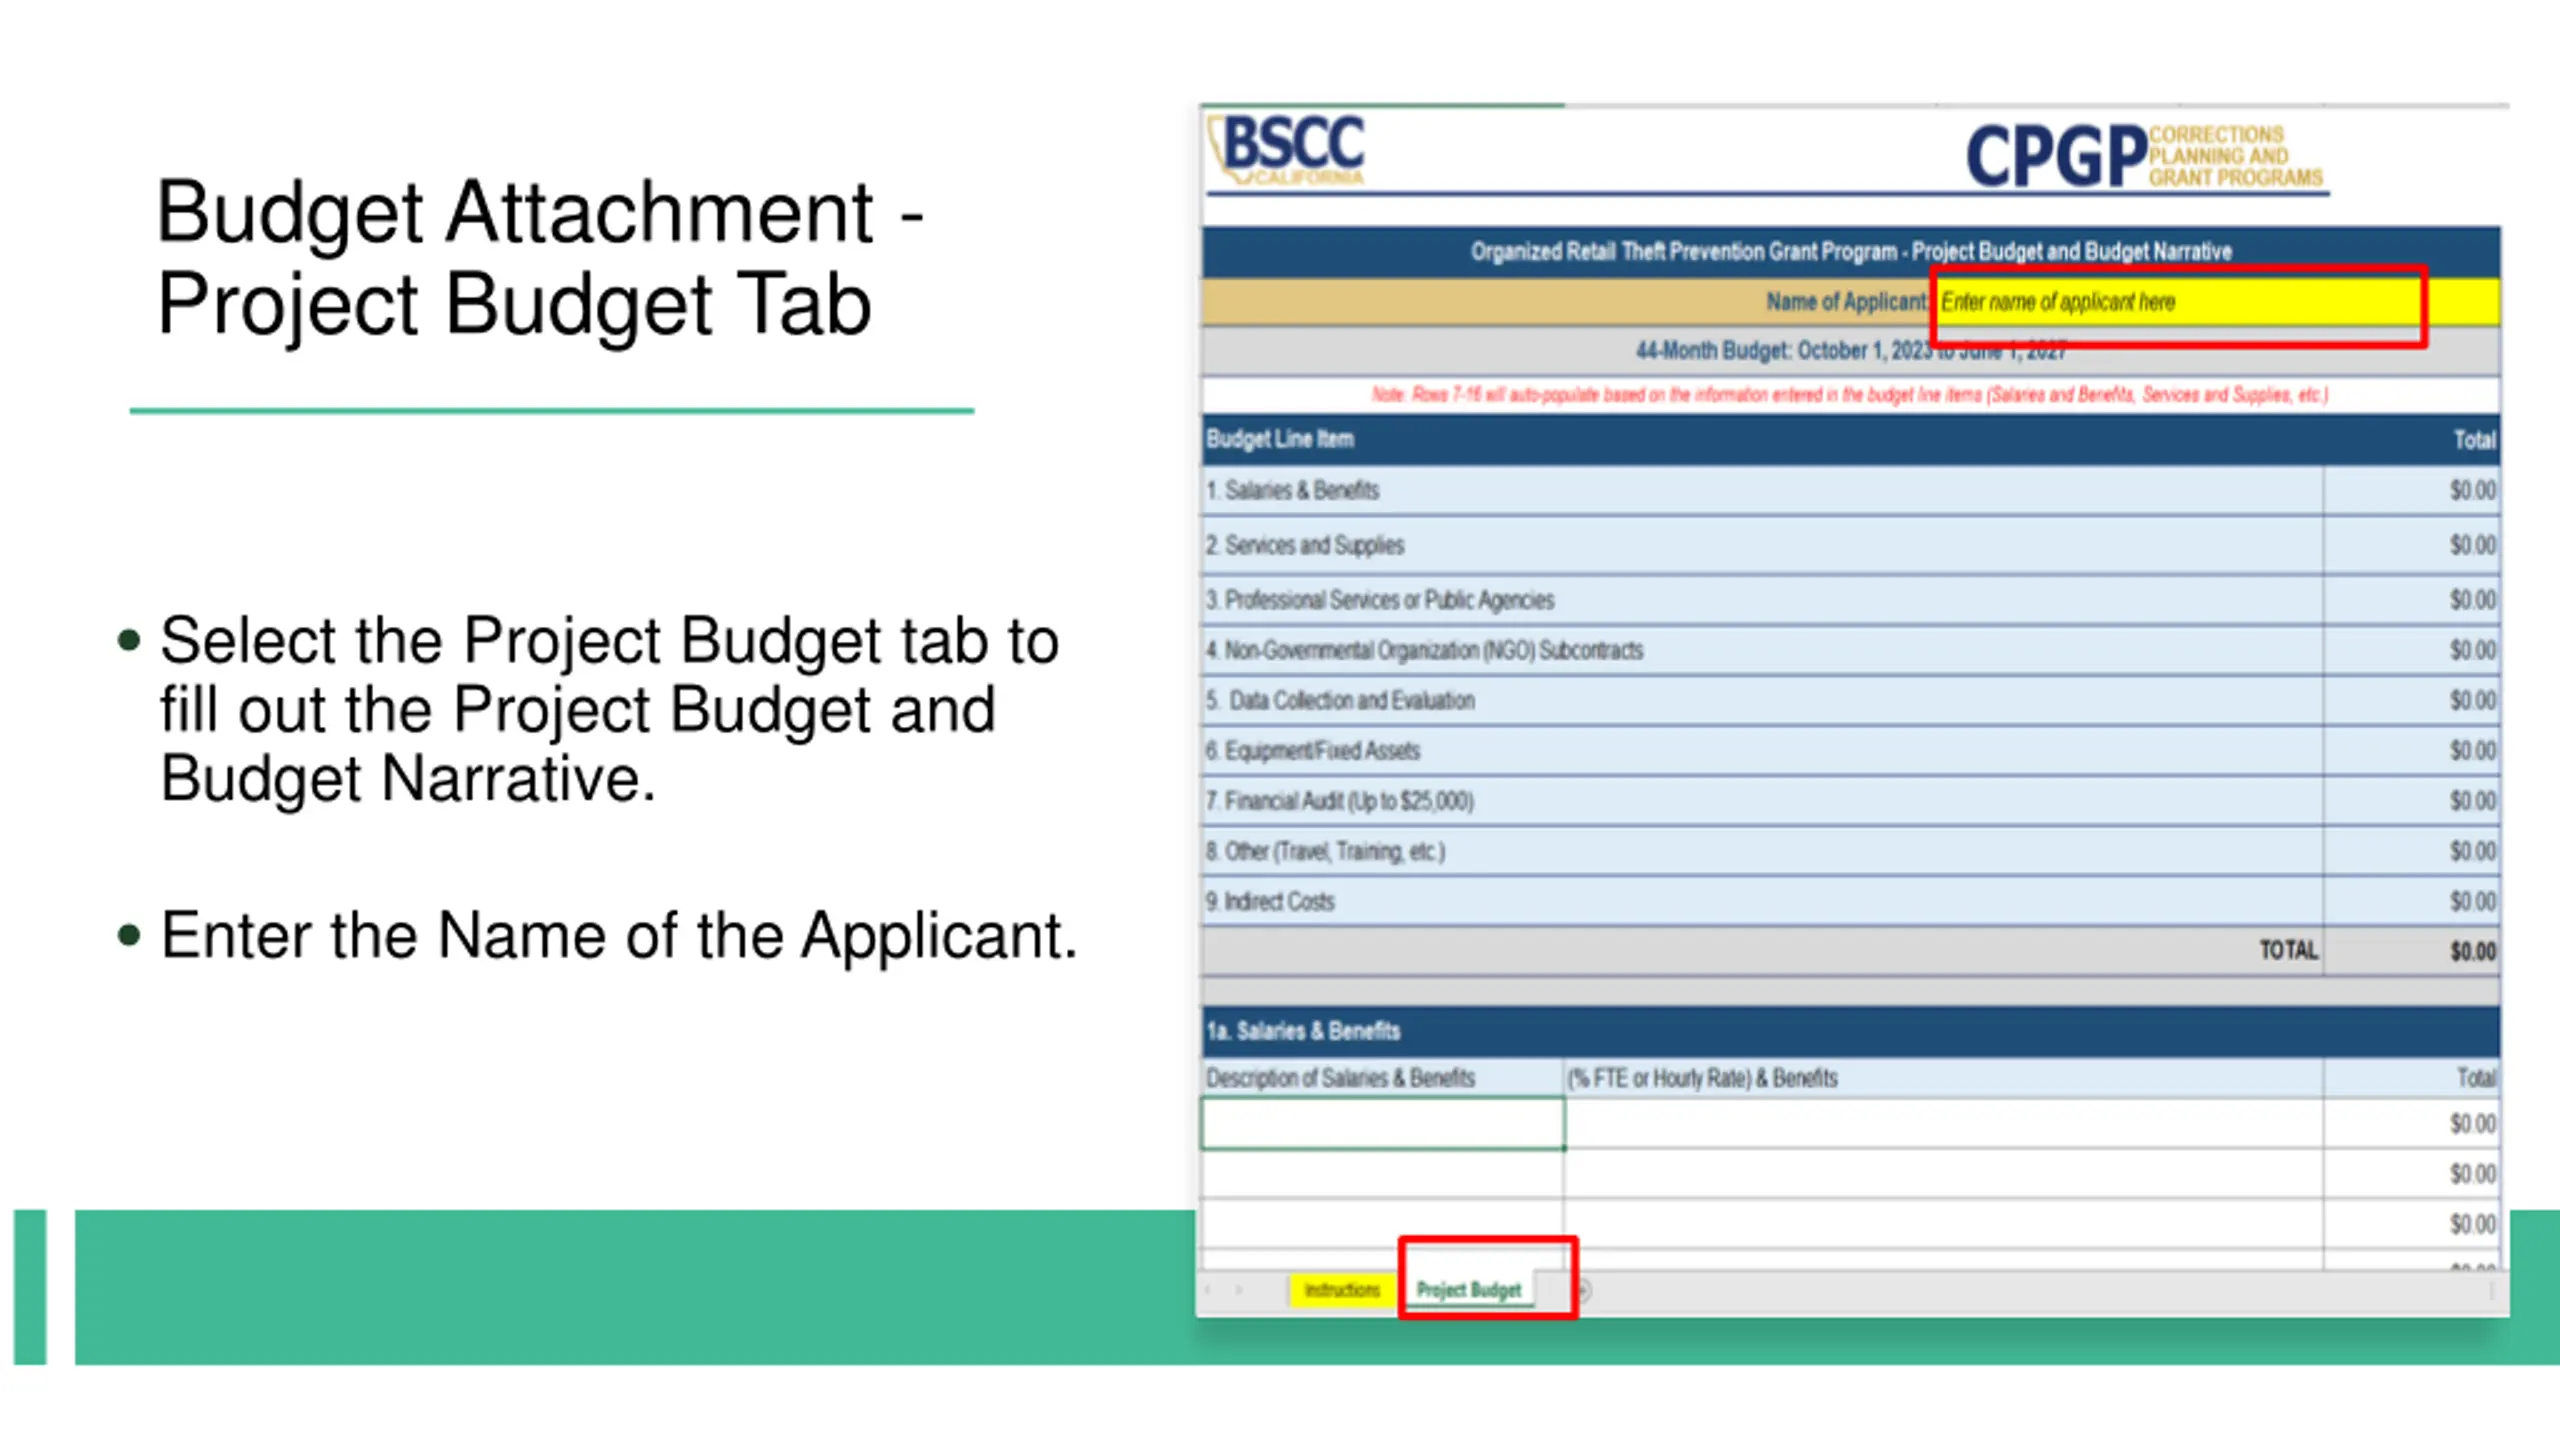This screenshot has width=2560, height=1440.
Task: Select the 'Name of Applicant:' label cell
Action: [1566, 302]
